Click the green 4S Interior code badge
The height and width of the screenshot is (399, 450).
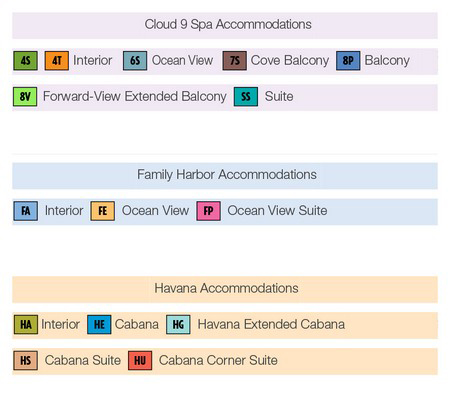click(25, 60)
